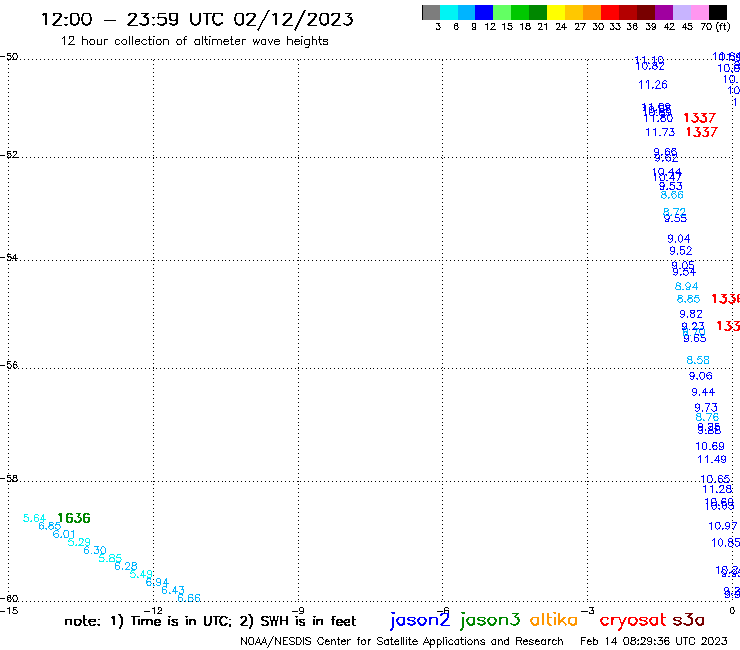The width and height of the screenshot is (740, 650).
Task: Click the '-56' latitude axis label
Action: (x=9, y=365)
